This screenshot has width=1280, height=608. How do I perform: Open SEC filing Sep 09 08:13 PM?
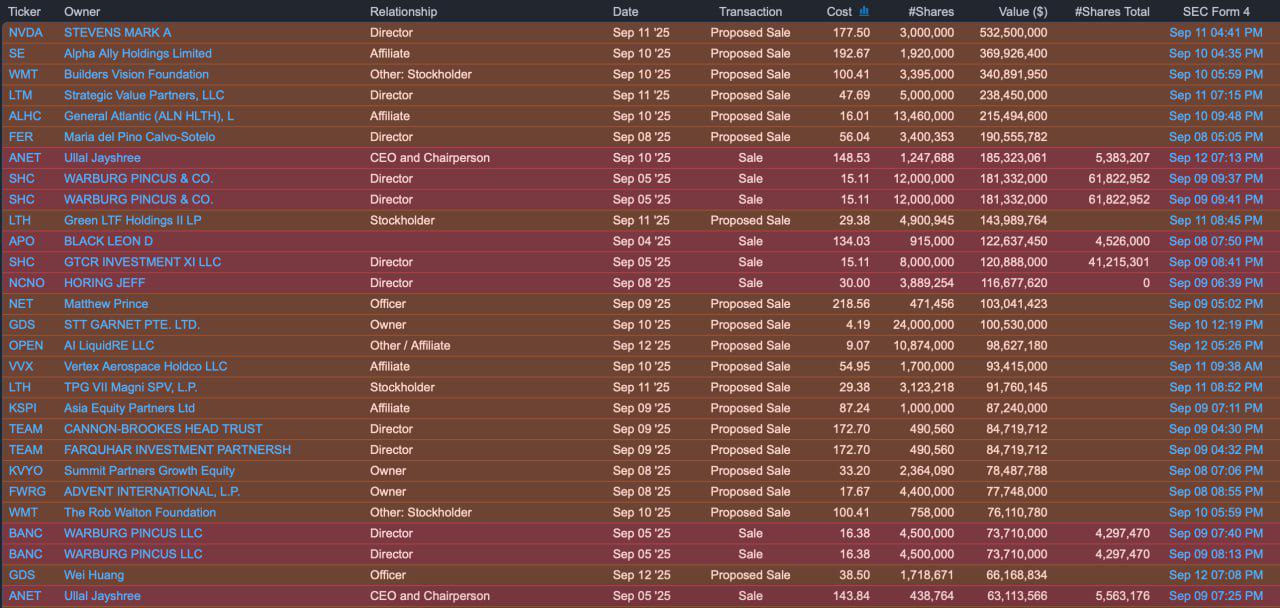pyautogui.click(x=1216, y=554)
